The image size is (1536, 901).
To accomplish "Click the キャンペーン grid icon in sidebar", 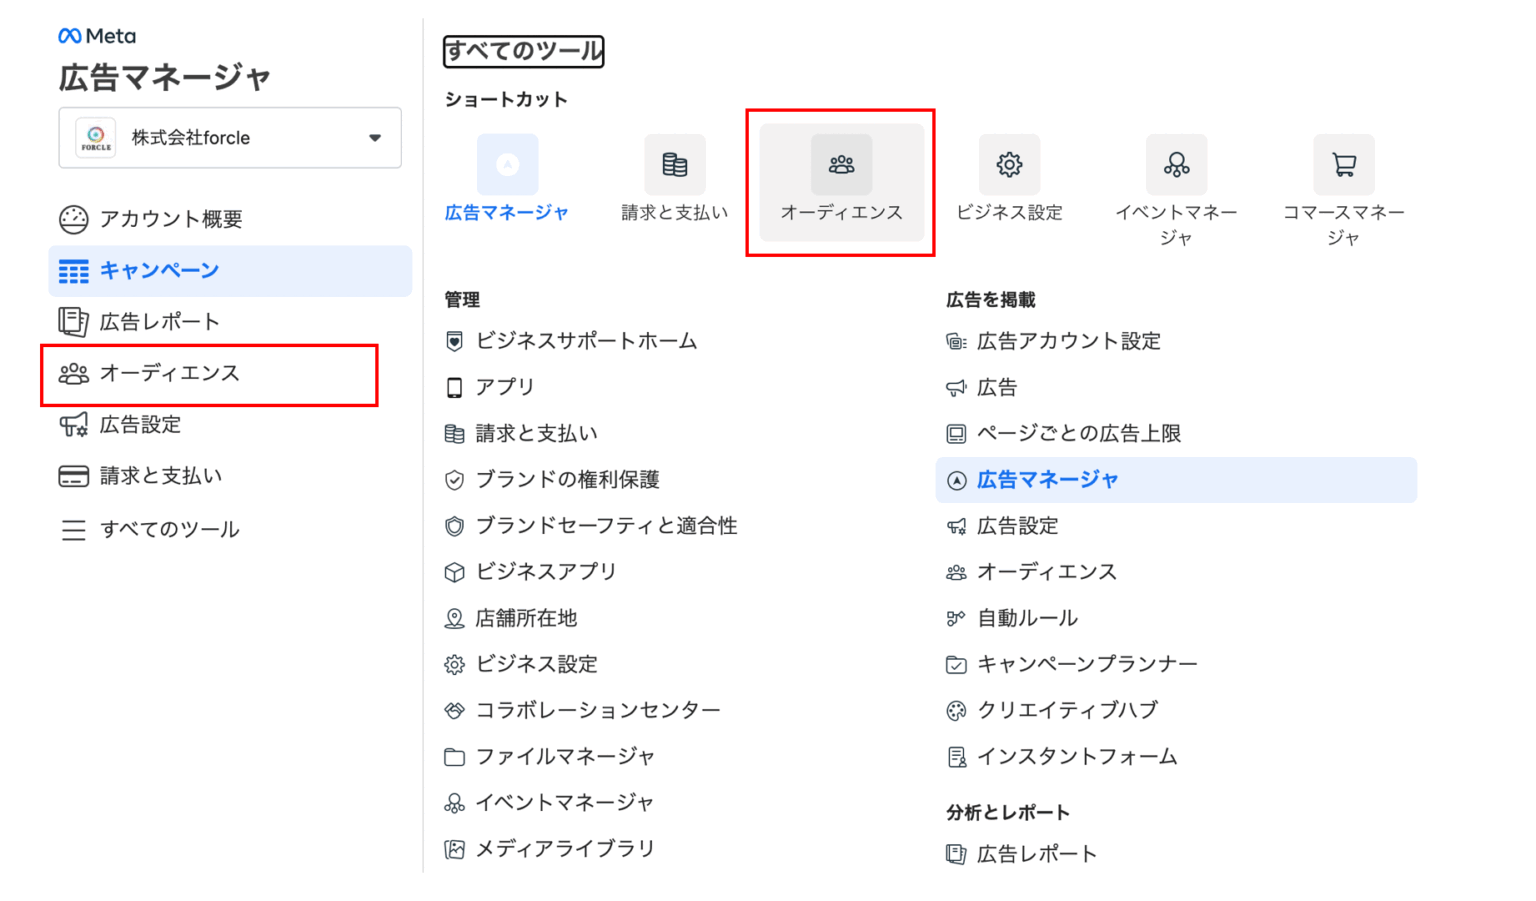I will (73, 271).
